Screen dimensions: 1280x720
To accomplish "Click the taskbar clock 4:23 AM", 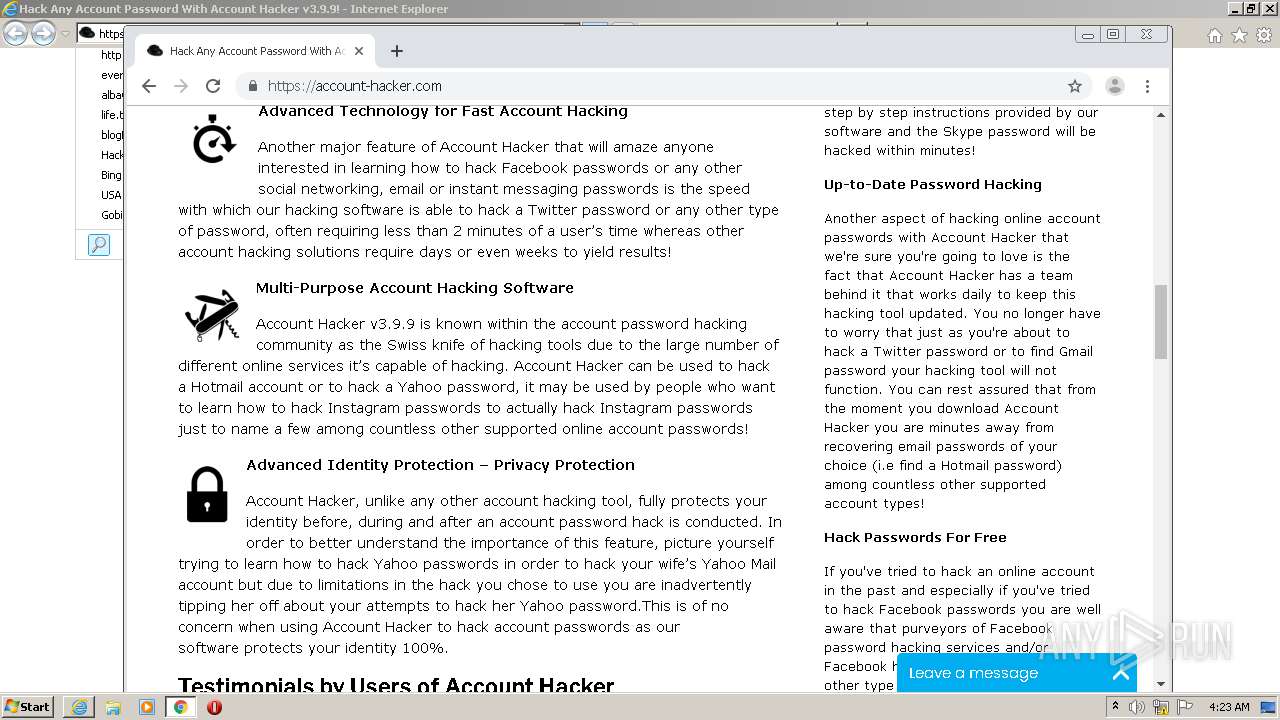I will coord(1229,707).
